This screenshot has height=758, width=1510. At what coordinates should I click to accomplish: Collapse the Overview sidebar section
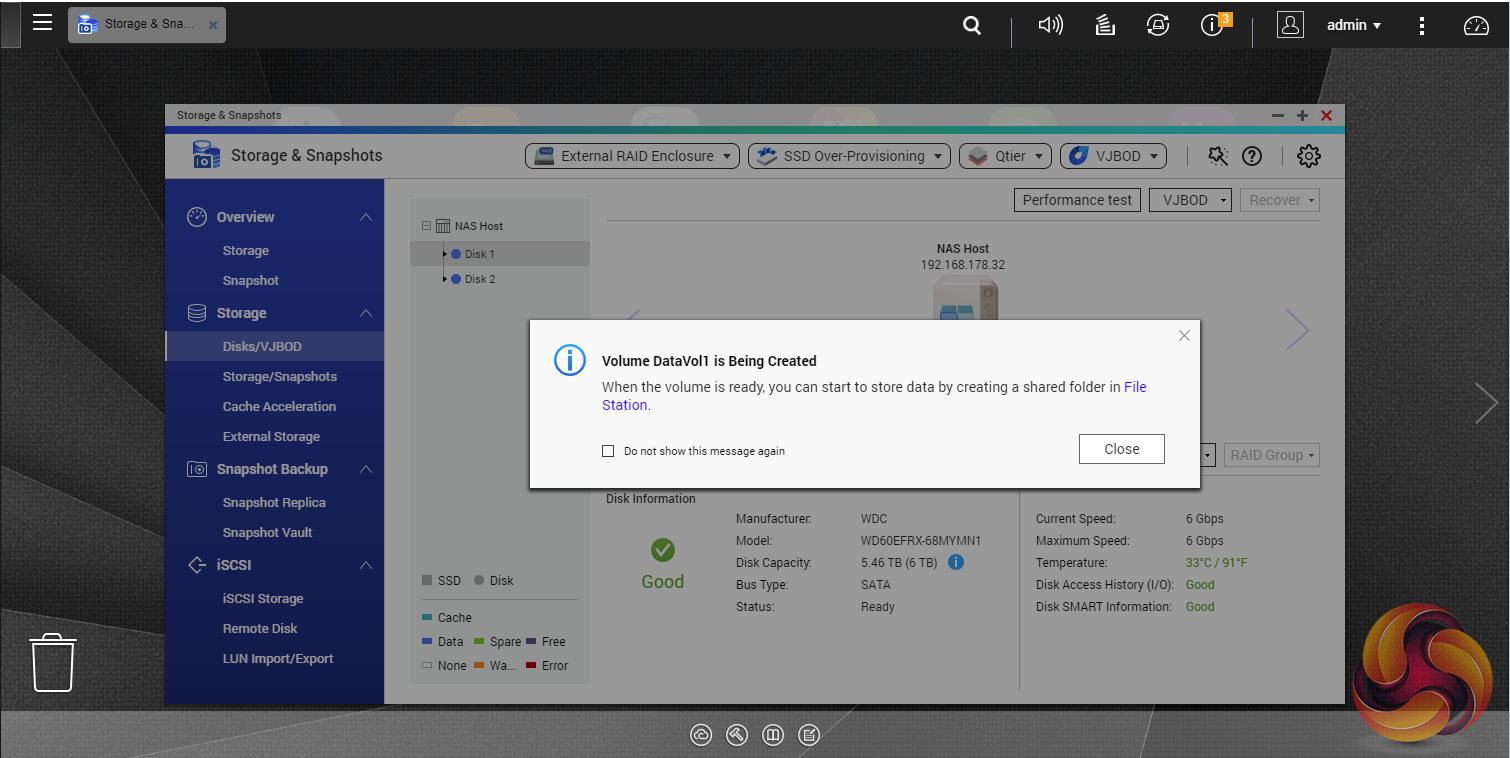[x=366, y=217]
